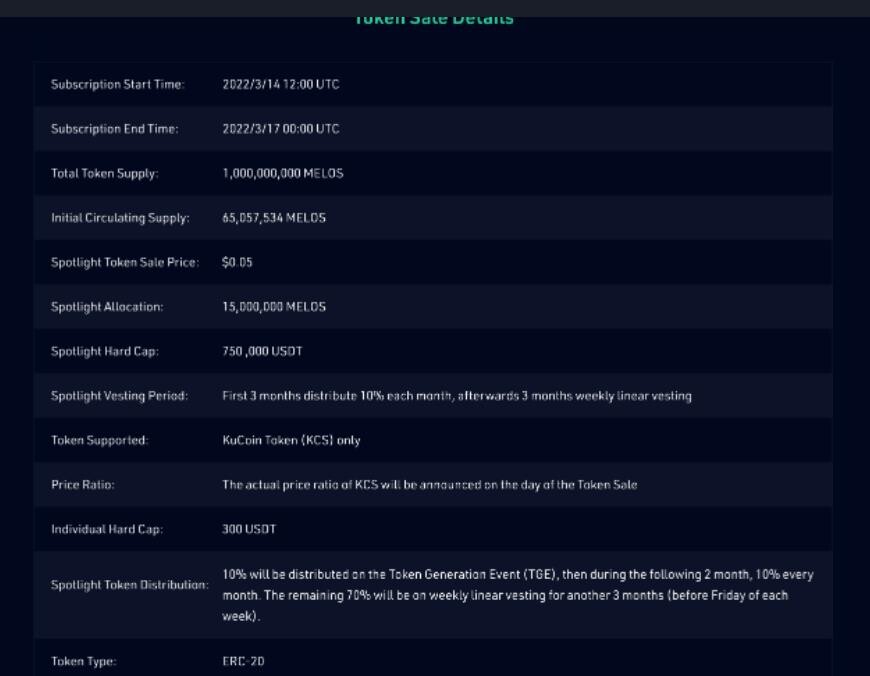The image size is (870, 676).
Task: Select the value '1,000,000,000 MELOS'
Action: click(283, 173)
